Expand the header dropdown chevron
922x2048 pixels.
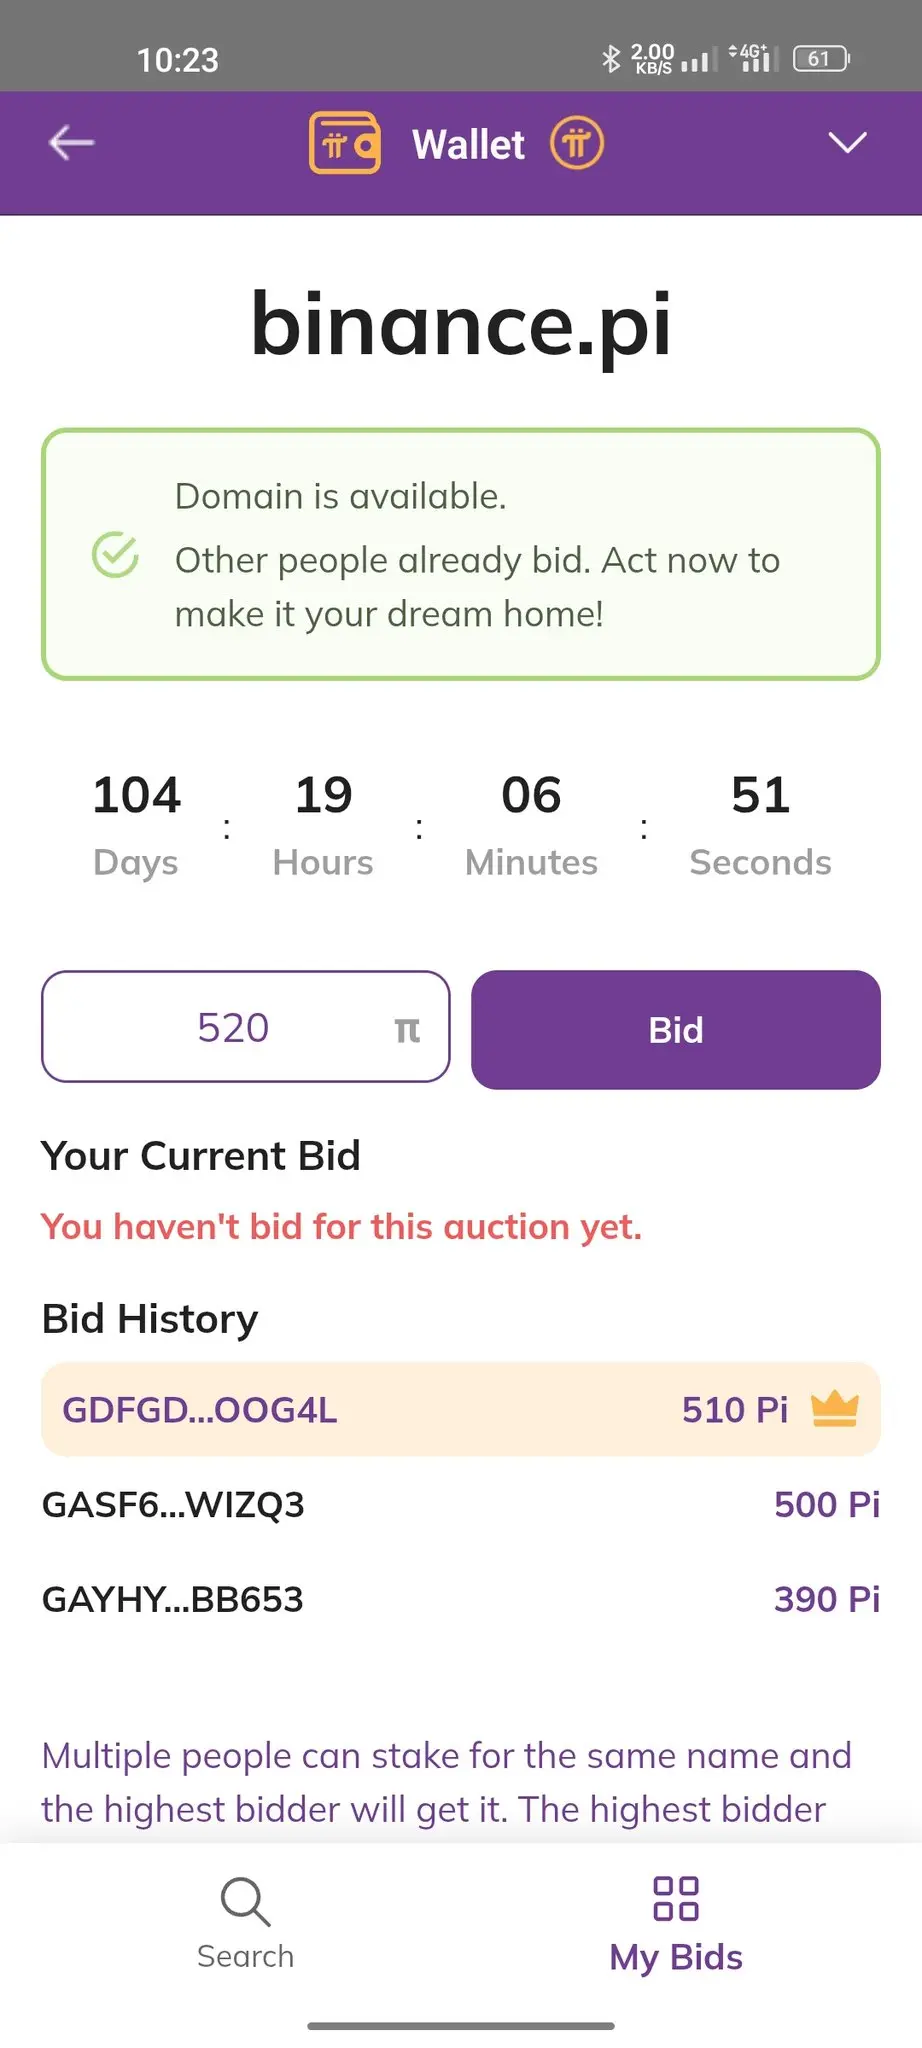point(847,143)
